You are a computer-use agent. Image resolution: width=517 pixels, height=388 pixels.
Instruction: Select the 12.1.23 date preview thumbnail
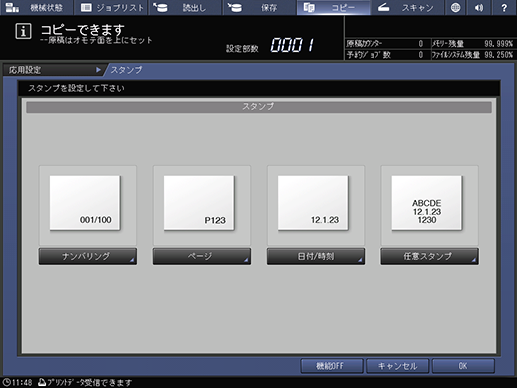[x=313, y=203]
